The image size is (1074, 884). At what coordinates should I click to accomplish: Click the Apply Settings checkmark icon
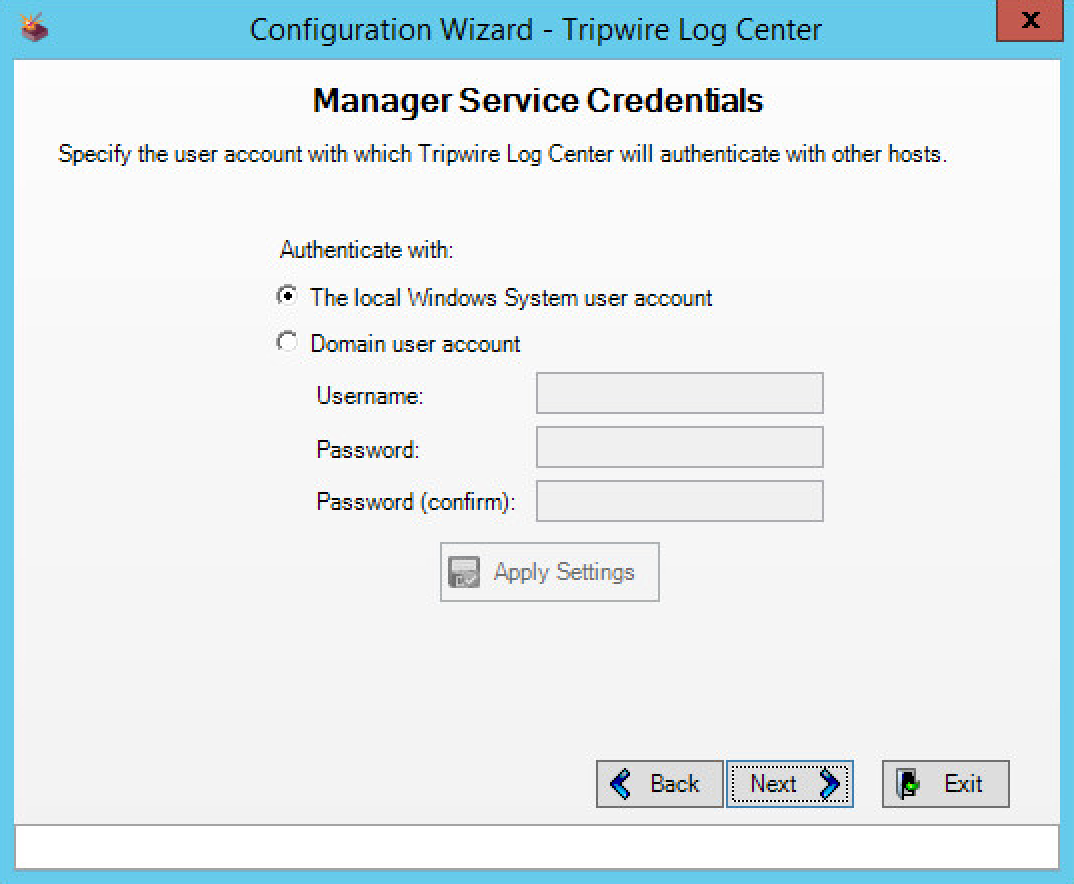point(464,573)
